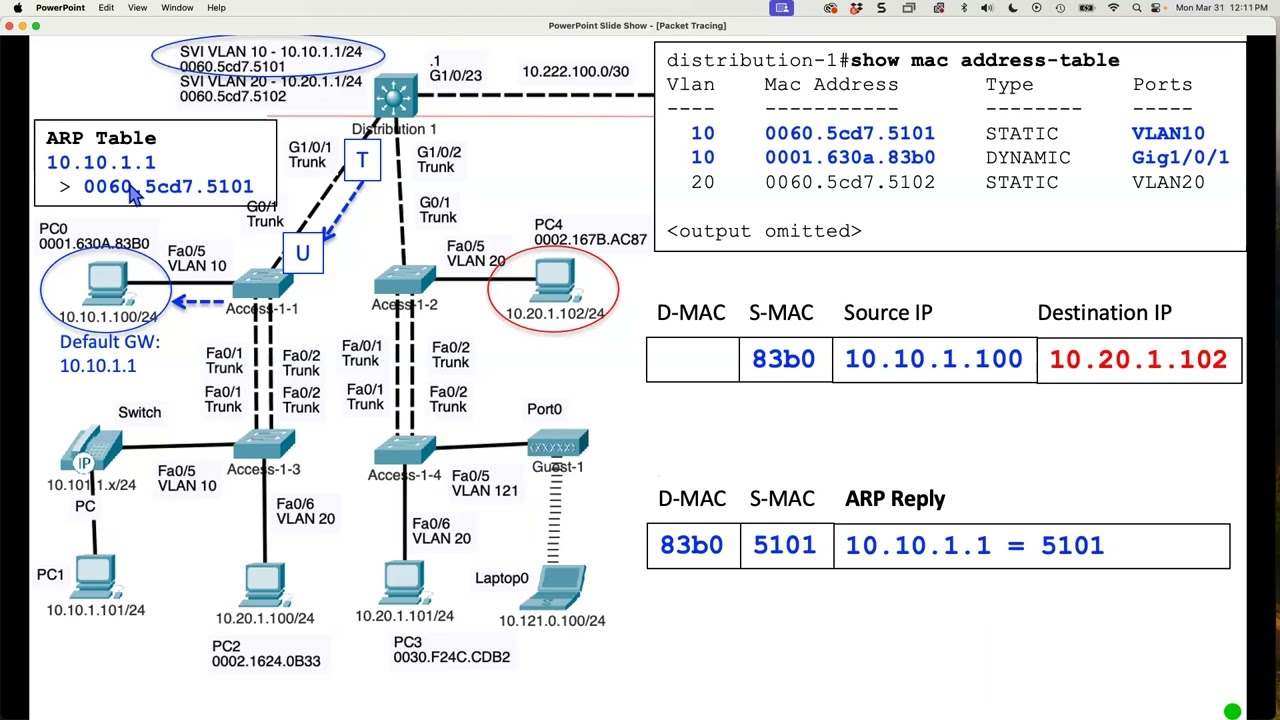Image resolution: width=1280 pixels, height=720 pixels.
Task: Click the green dot in bottom-right corner
Action: [1232, 712]
